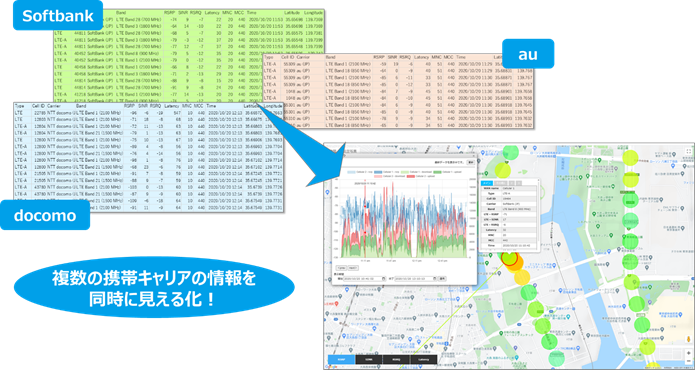Click the first button below the chart
Viewport: 695px width, 370px height.
tap(341, 268)
